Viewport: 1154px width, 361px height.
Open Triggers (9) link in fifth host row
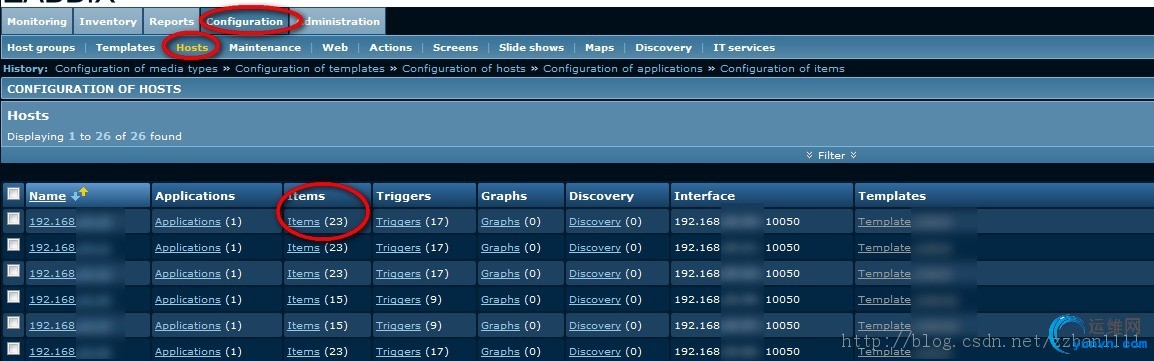click(x=398, y=326)
